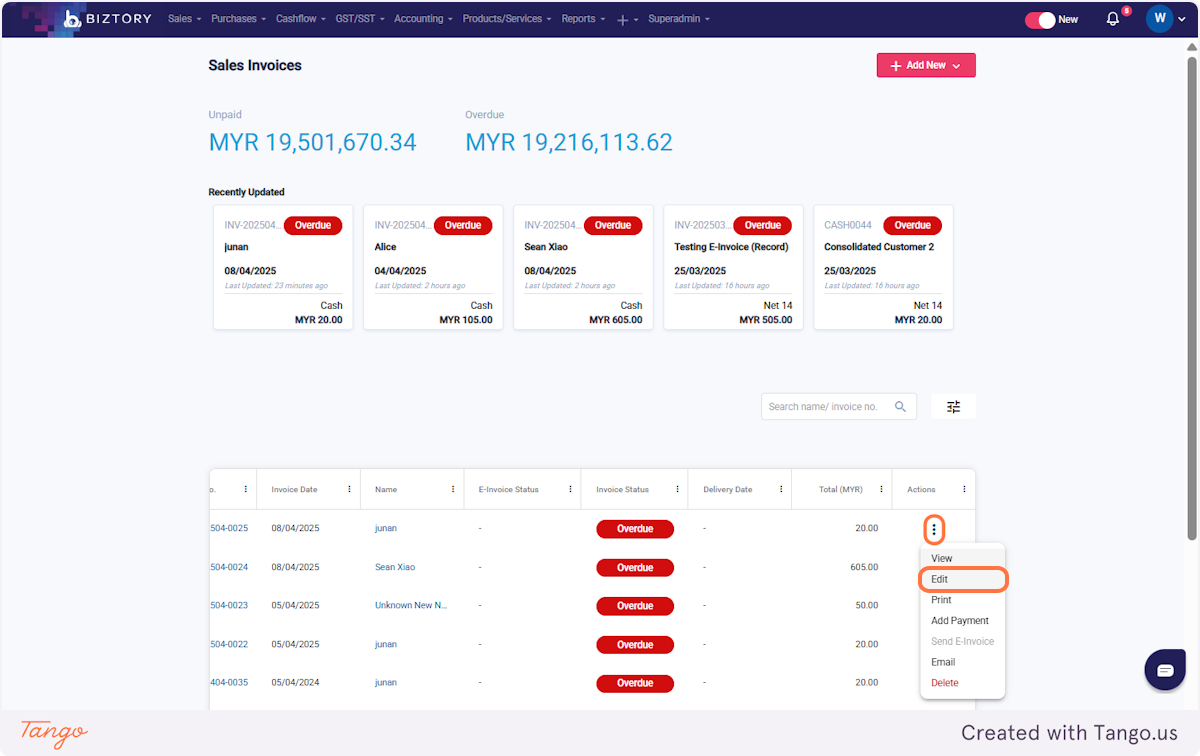Open Invoice Date column options
The height and width of the screenshot is (756, 1200).
[349, 489]
